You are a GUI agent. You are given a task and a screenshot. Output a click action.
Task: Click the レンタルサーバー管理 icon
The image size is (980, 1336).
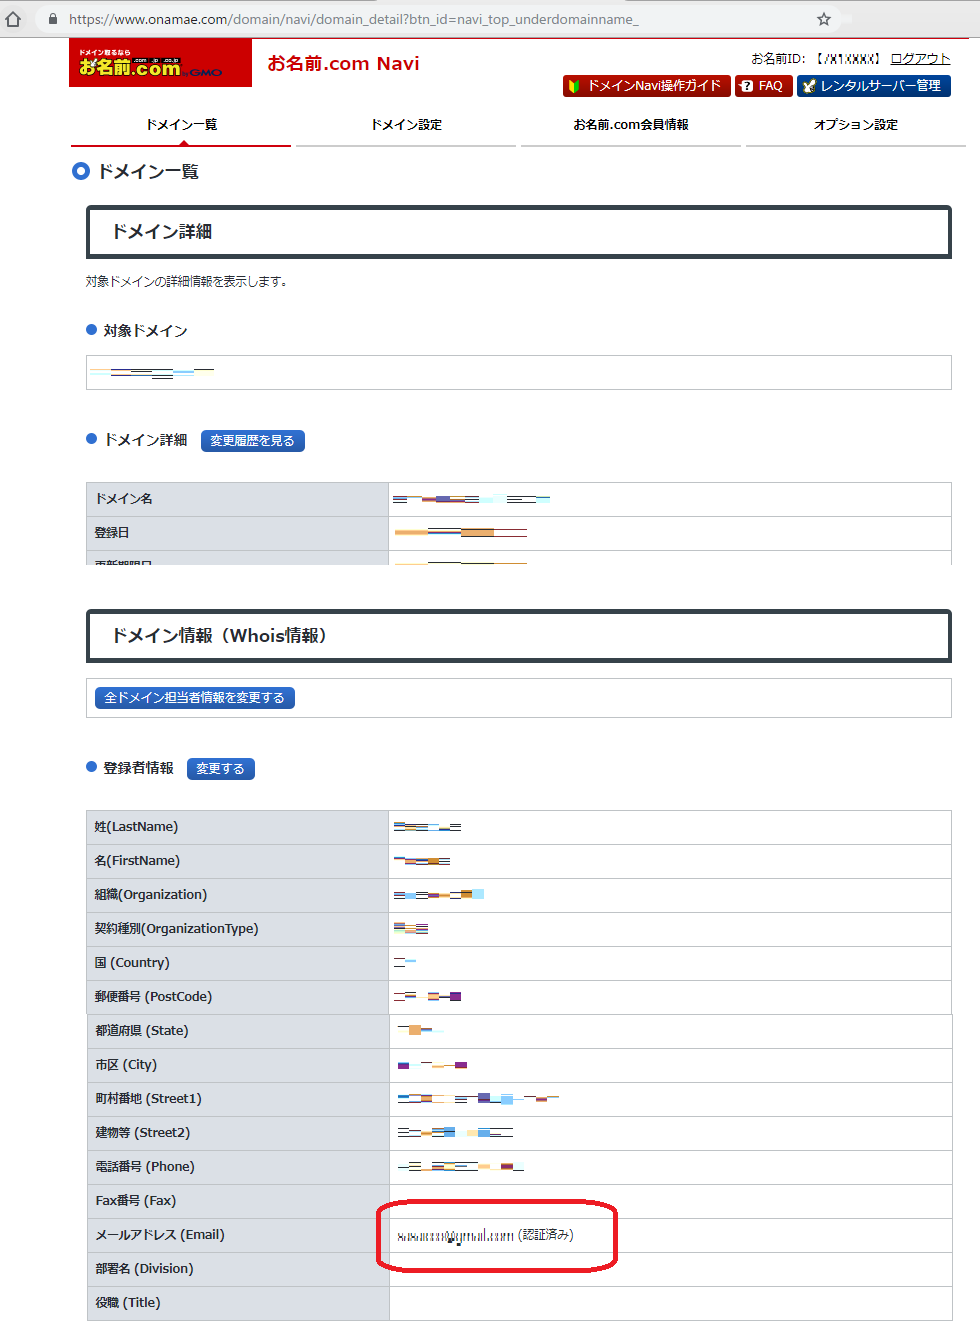[810, 86]
